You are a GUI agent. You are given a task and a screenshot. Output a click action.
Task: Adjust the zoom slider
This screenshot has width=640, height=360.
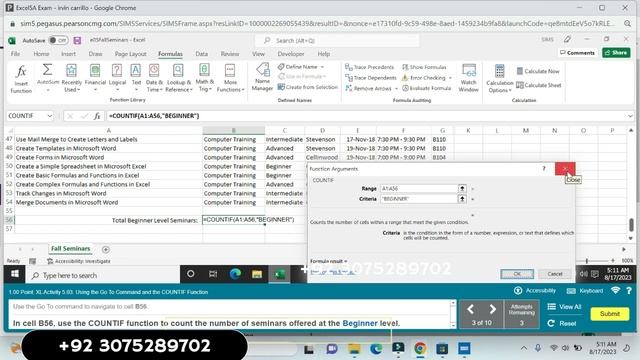587,261
